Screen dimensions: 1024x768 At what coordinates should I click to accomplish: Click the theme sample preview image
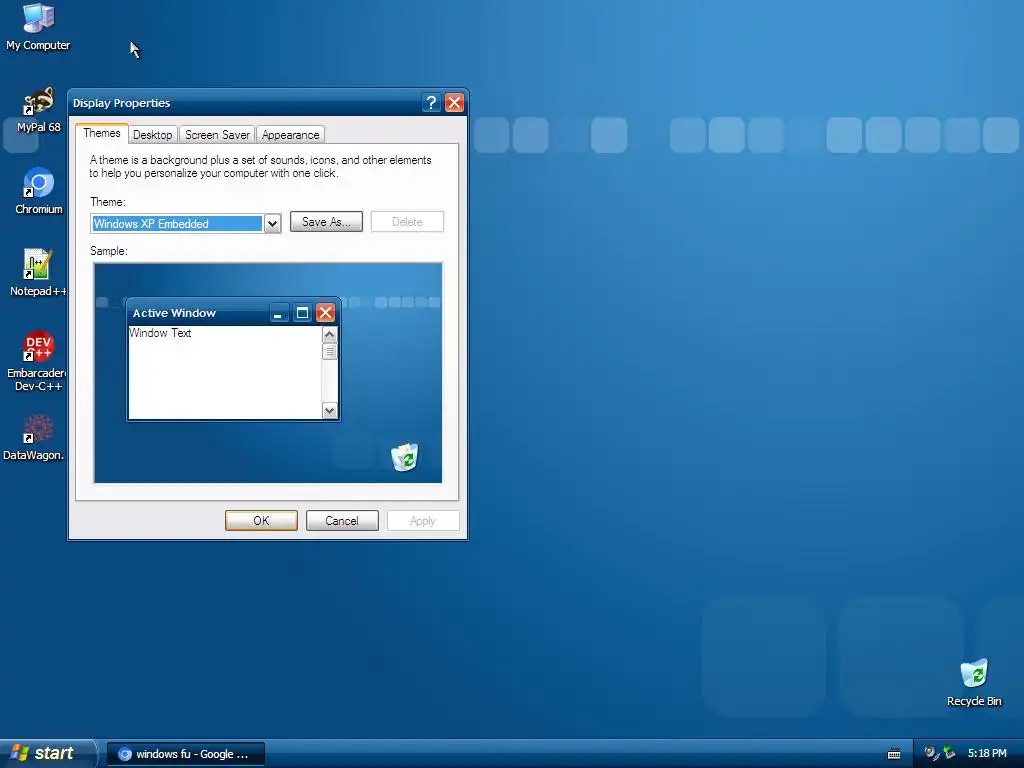tap(268, 373)
